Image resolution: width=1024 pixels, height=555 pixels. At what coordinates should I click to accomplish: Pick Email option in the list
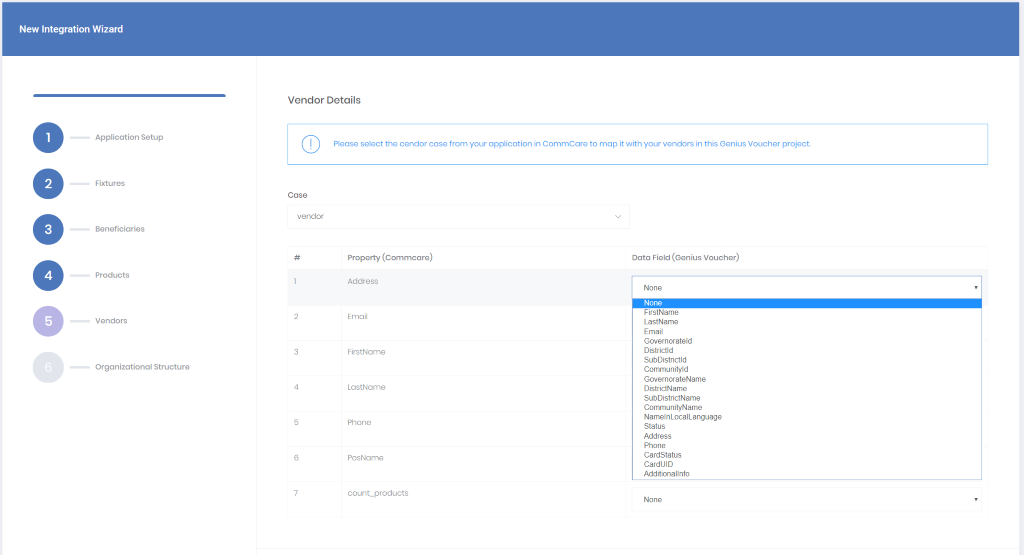coord(653,332)
